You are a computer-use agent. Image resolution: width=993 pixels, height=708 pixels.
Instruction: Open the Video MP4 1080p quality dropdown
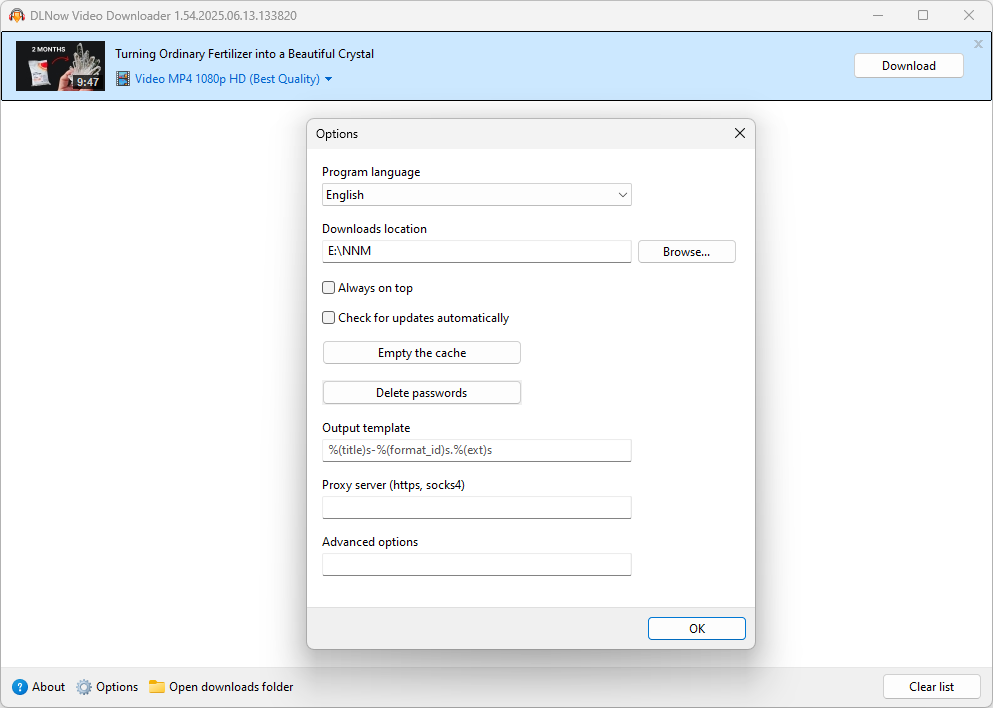pos(227,79)
